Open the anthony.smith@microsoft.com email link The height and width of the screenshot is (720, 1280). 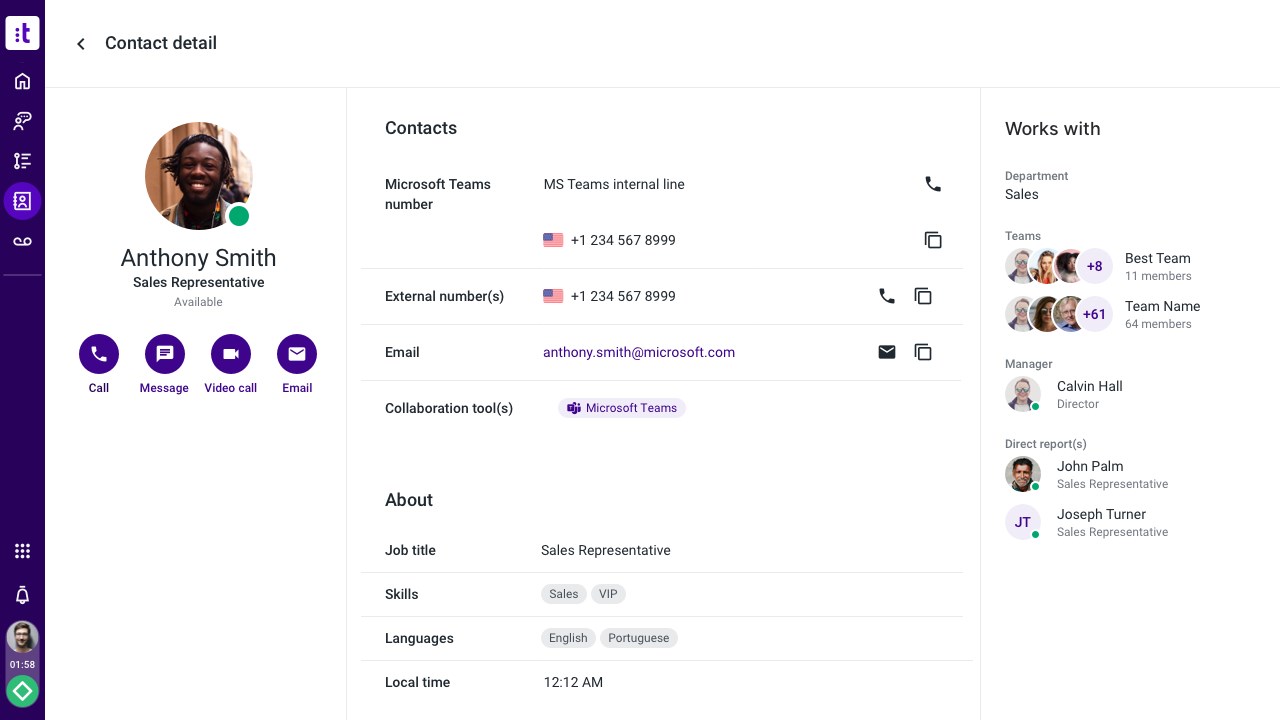(639, 352)
